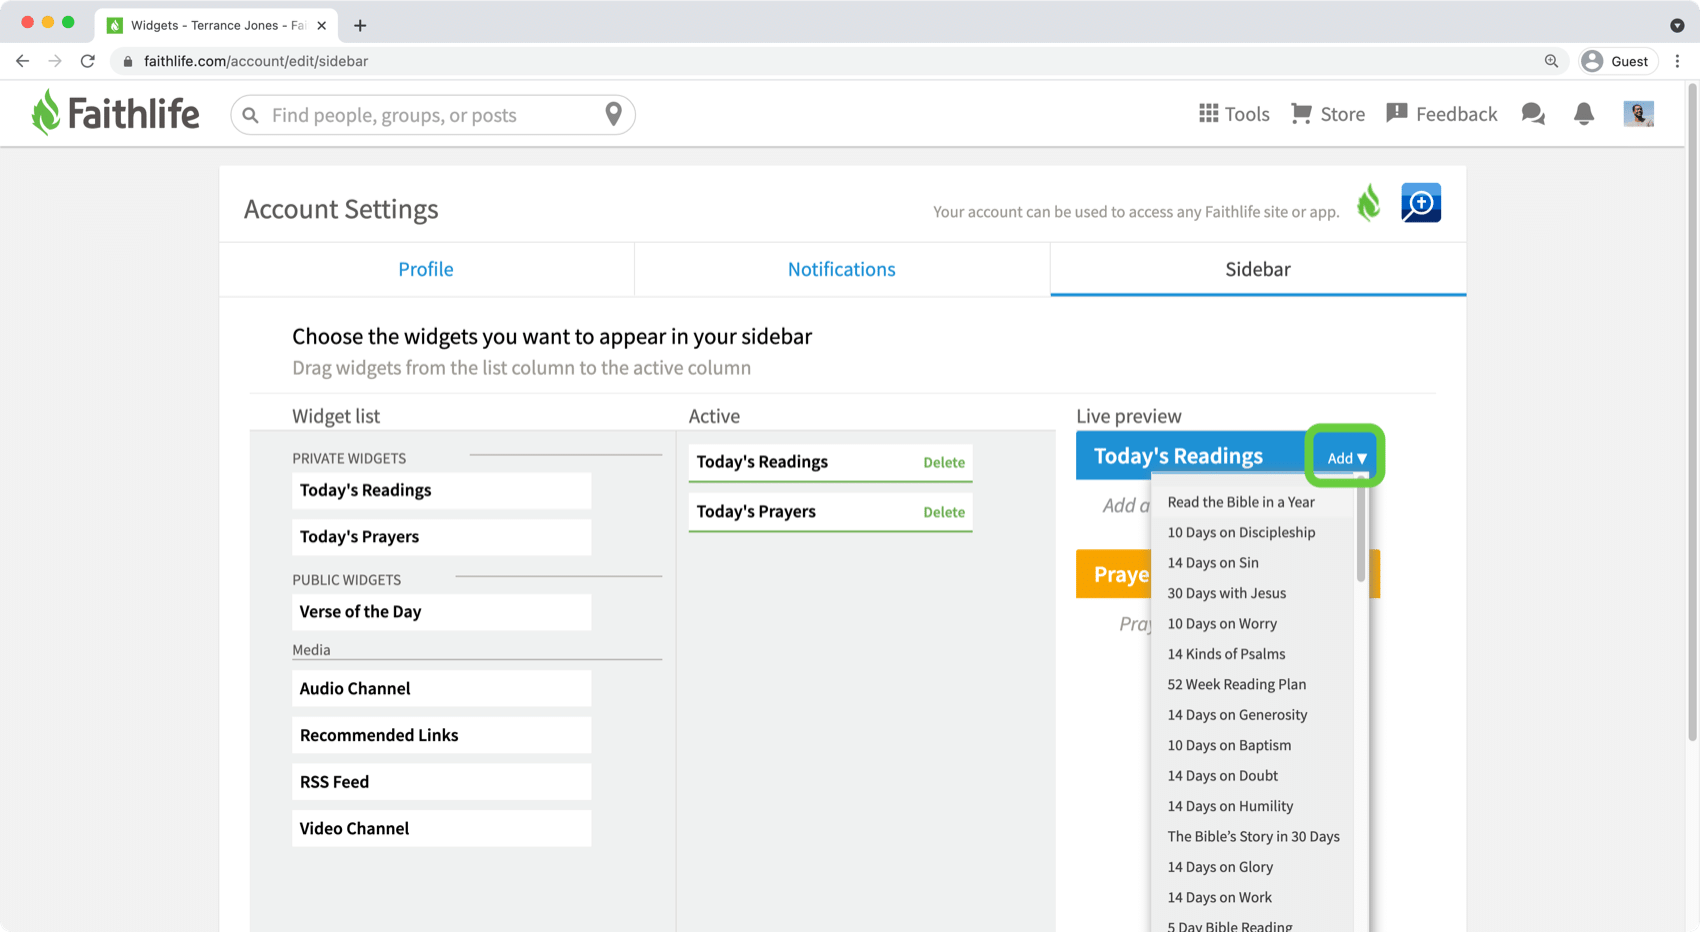Screen dimensions: 1700x932
Task: Click the search magnifier icon in Faithlife bar
Action: tap(251, 115)
